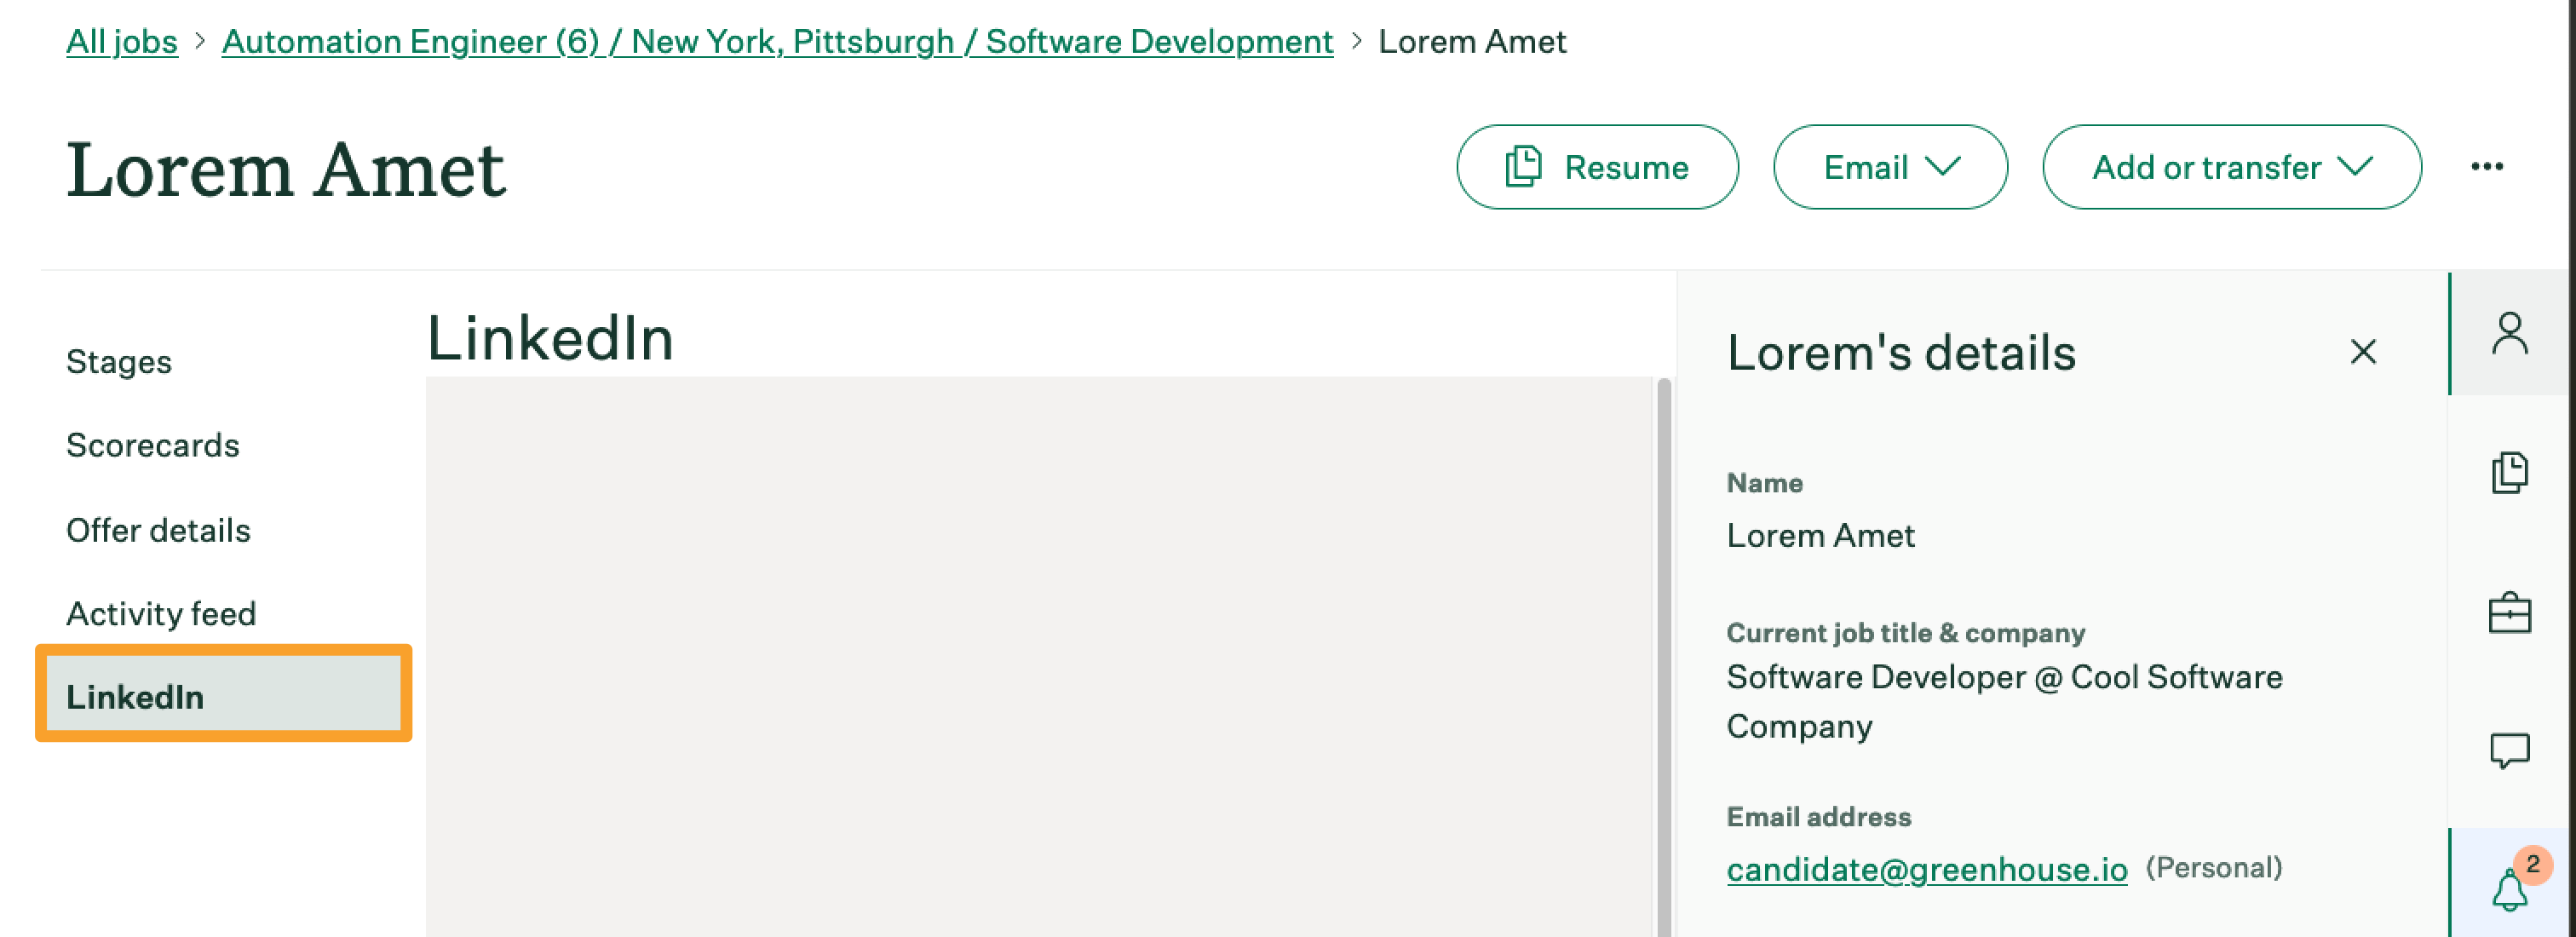Click the Lorem's details panel title

pyautogui.click(x=1901, y=352)
